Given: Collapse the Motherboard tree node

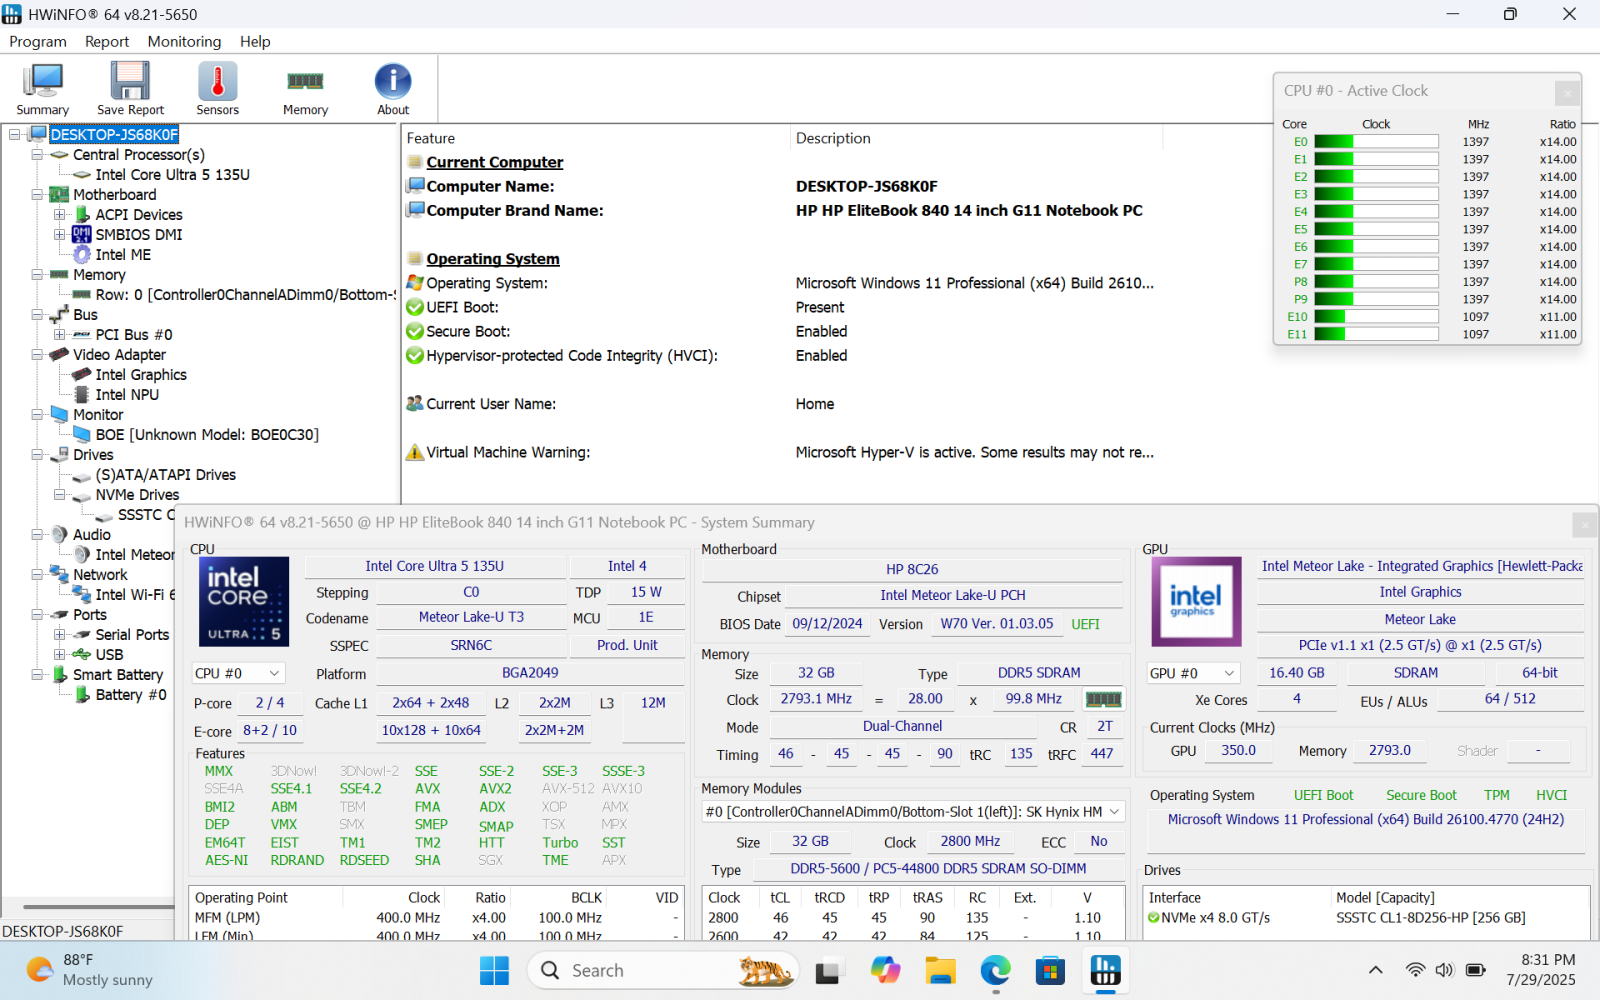Looking at the screenshot, I should (37, 195).
